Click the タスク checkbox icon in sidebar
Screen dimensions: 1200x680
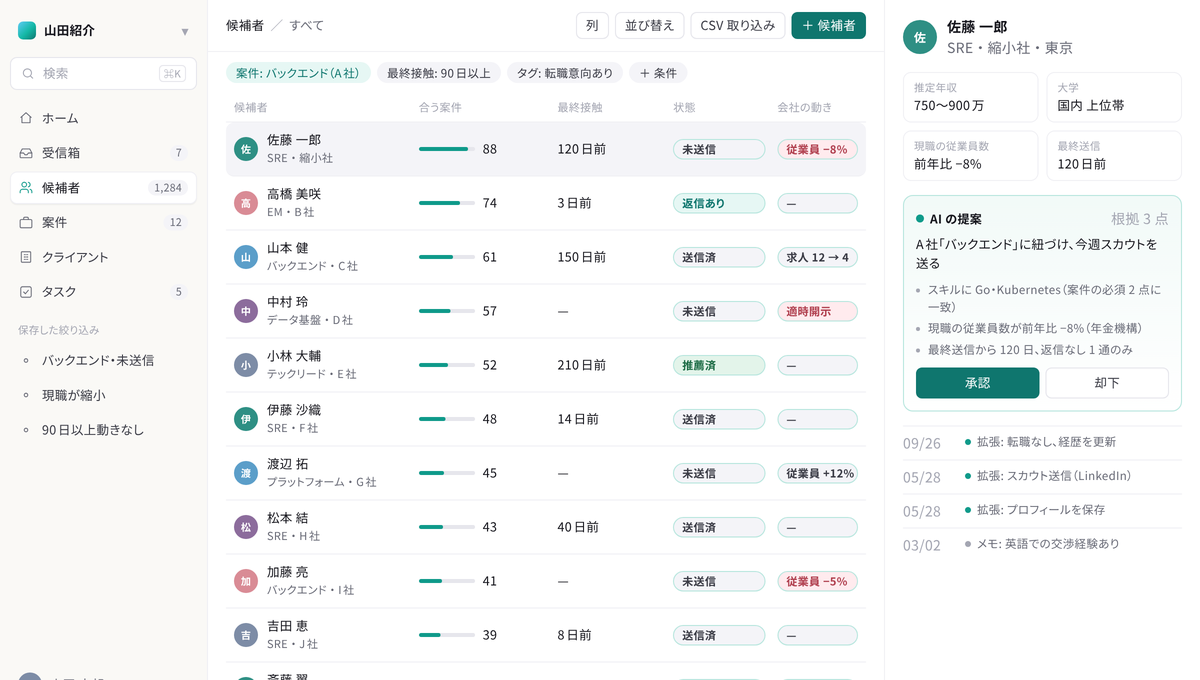click(26, 292)
